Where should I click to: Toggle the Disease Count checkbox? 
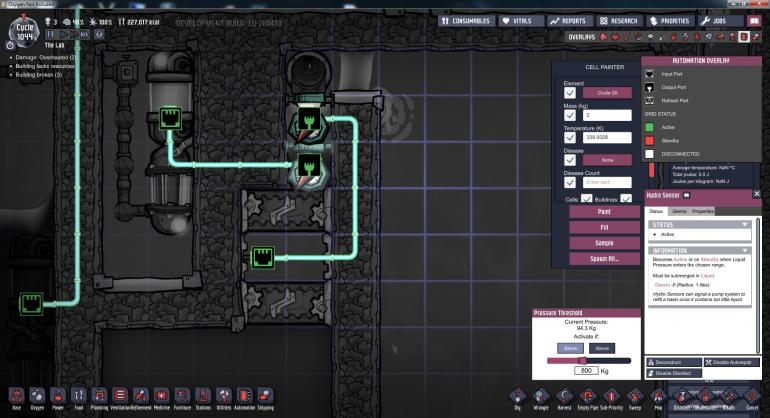click(x=570, y=182)
